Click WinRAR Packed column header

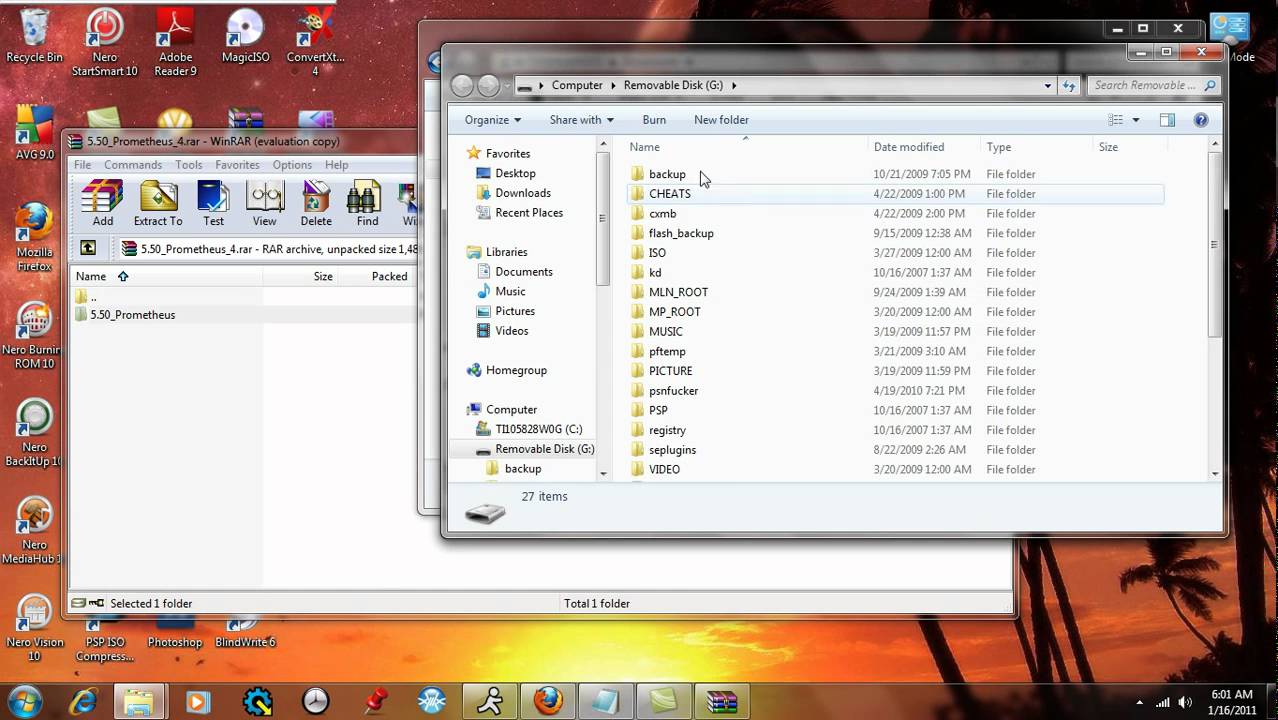pos(379,276)
